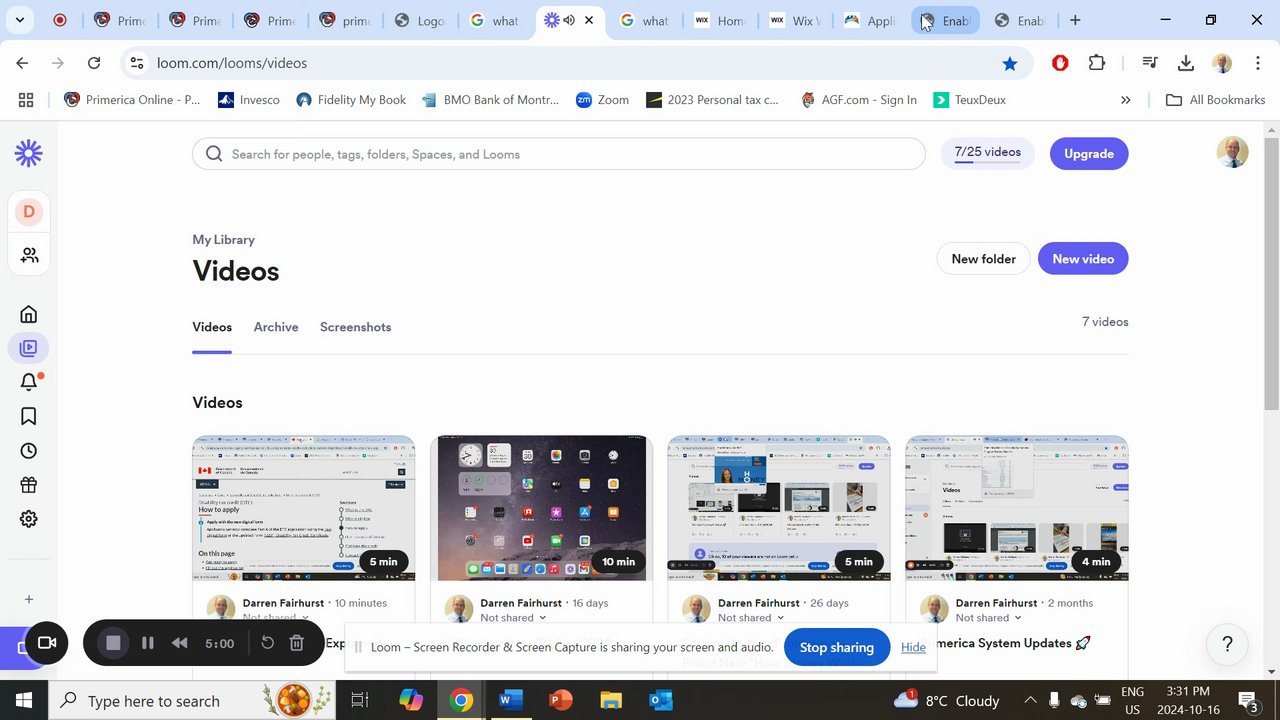This screenshot has width=1280, height=720.
Task: Open the History clock icon
Action: [x=28, y=451]
